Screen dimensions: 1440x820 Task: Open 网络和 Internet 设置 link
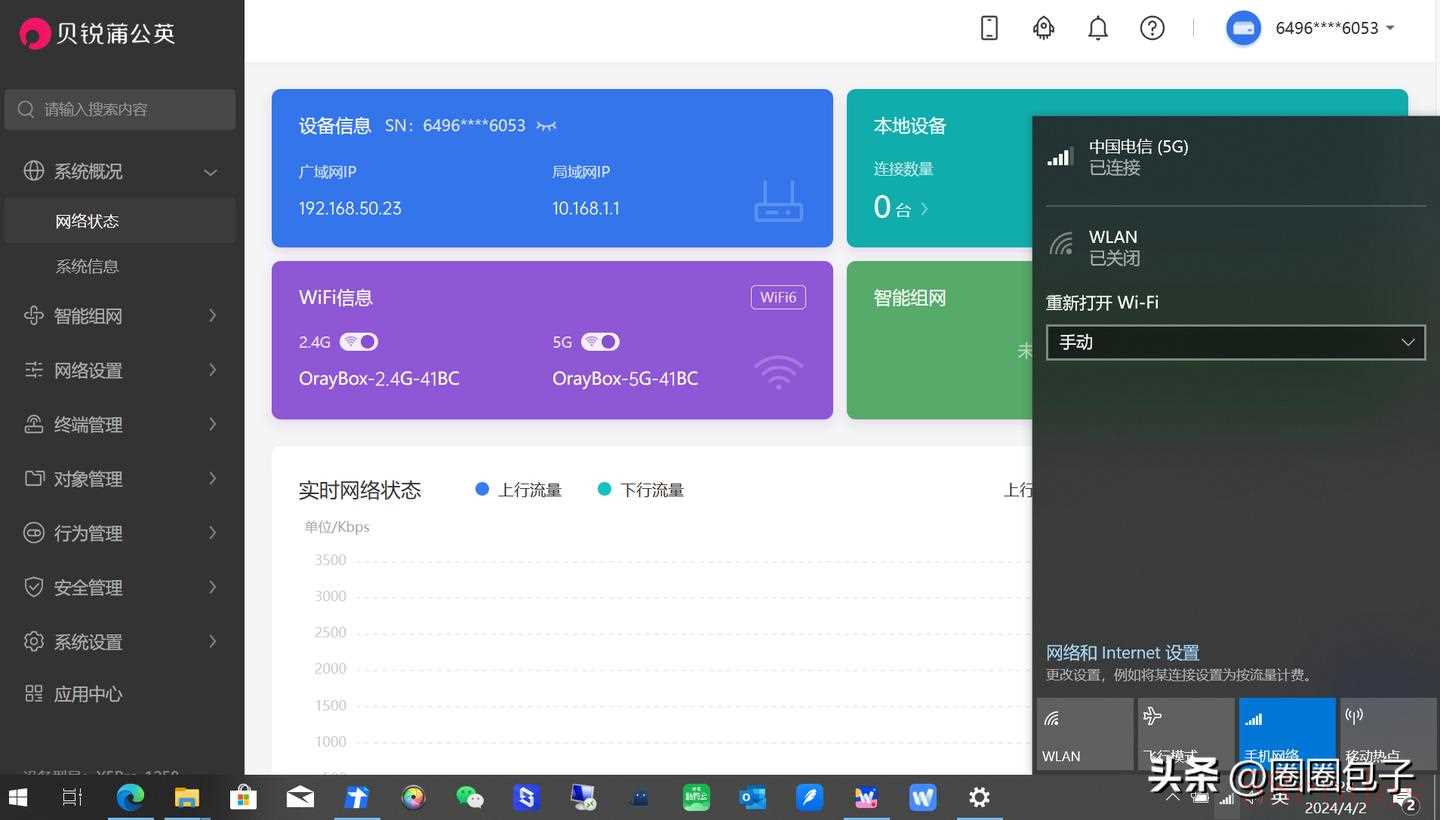click(1122, 653)
